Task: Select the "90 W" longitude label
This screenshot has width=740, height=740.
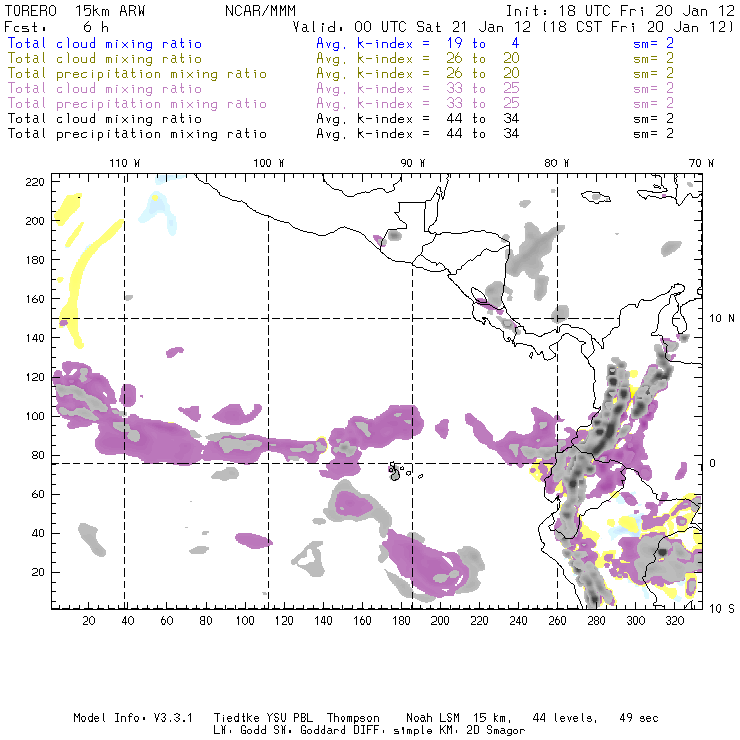Action: 413,163
